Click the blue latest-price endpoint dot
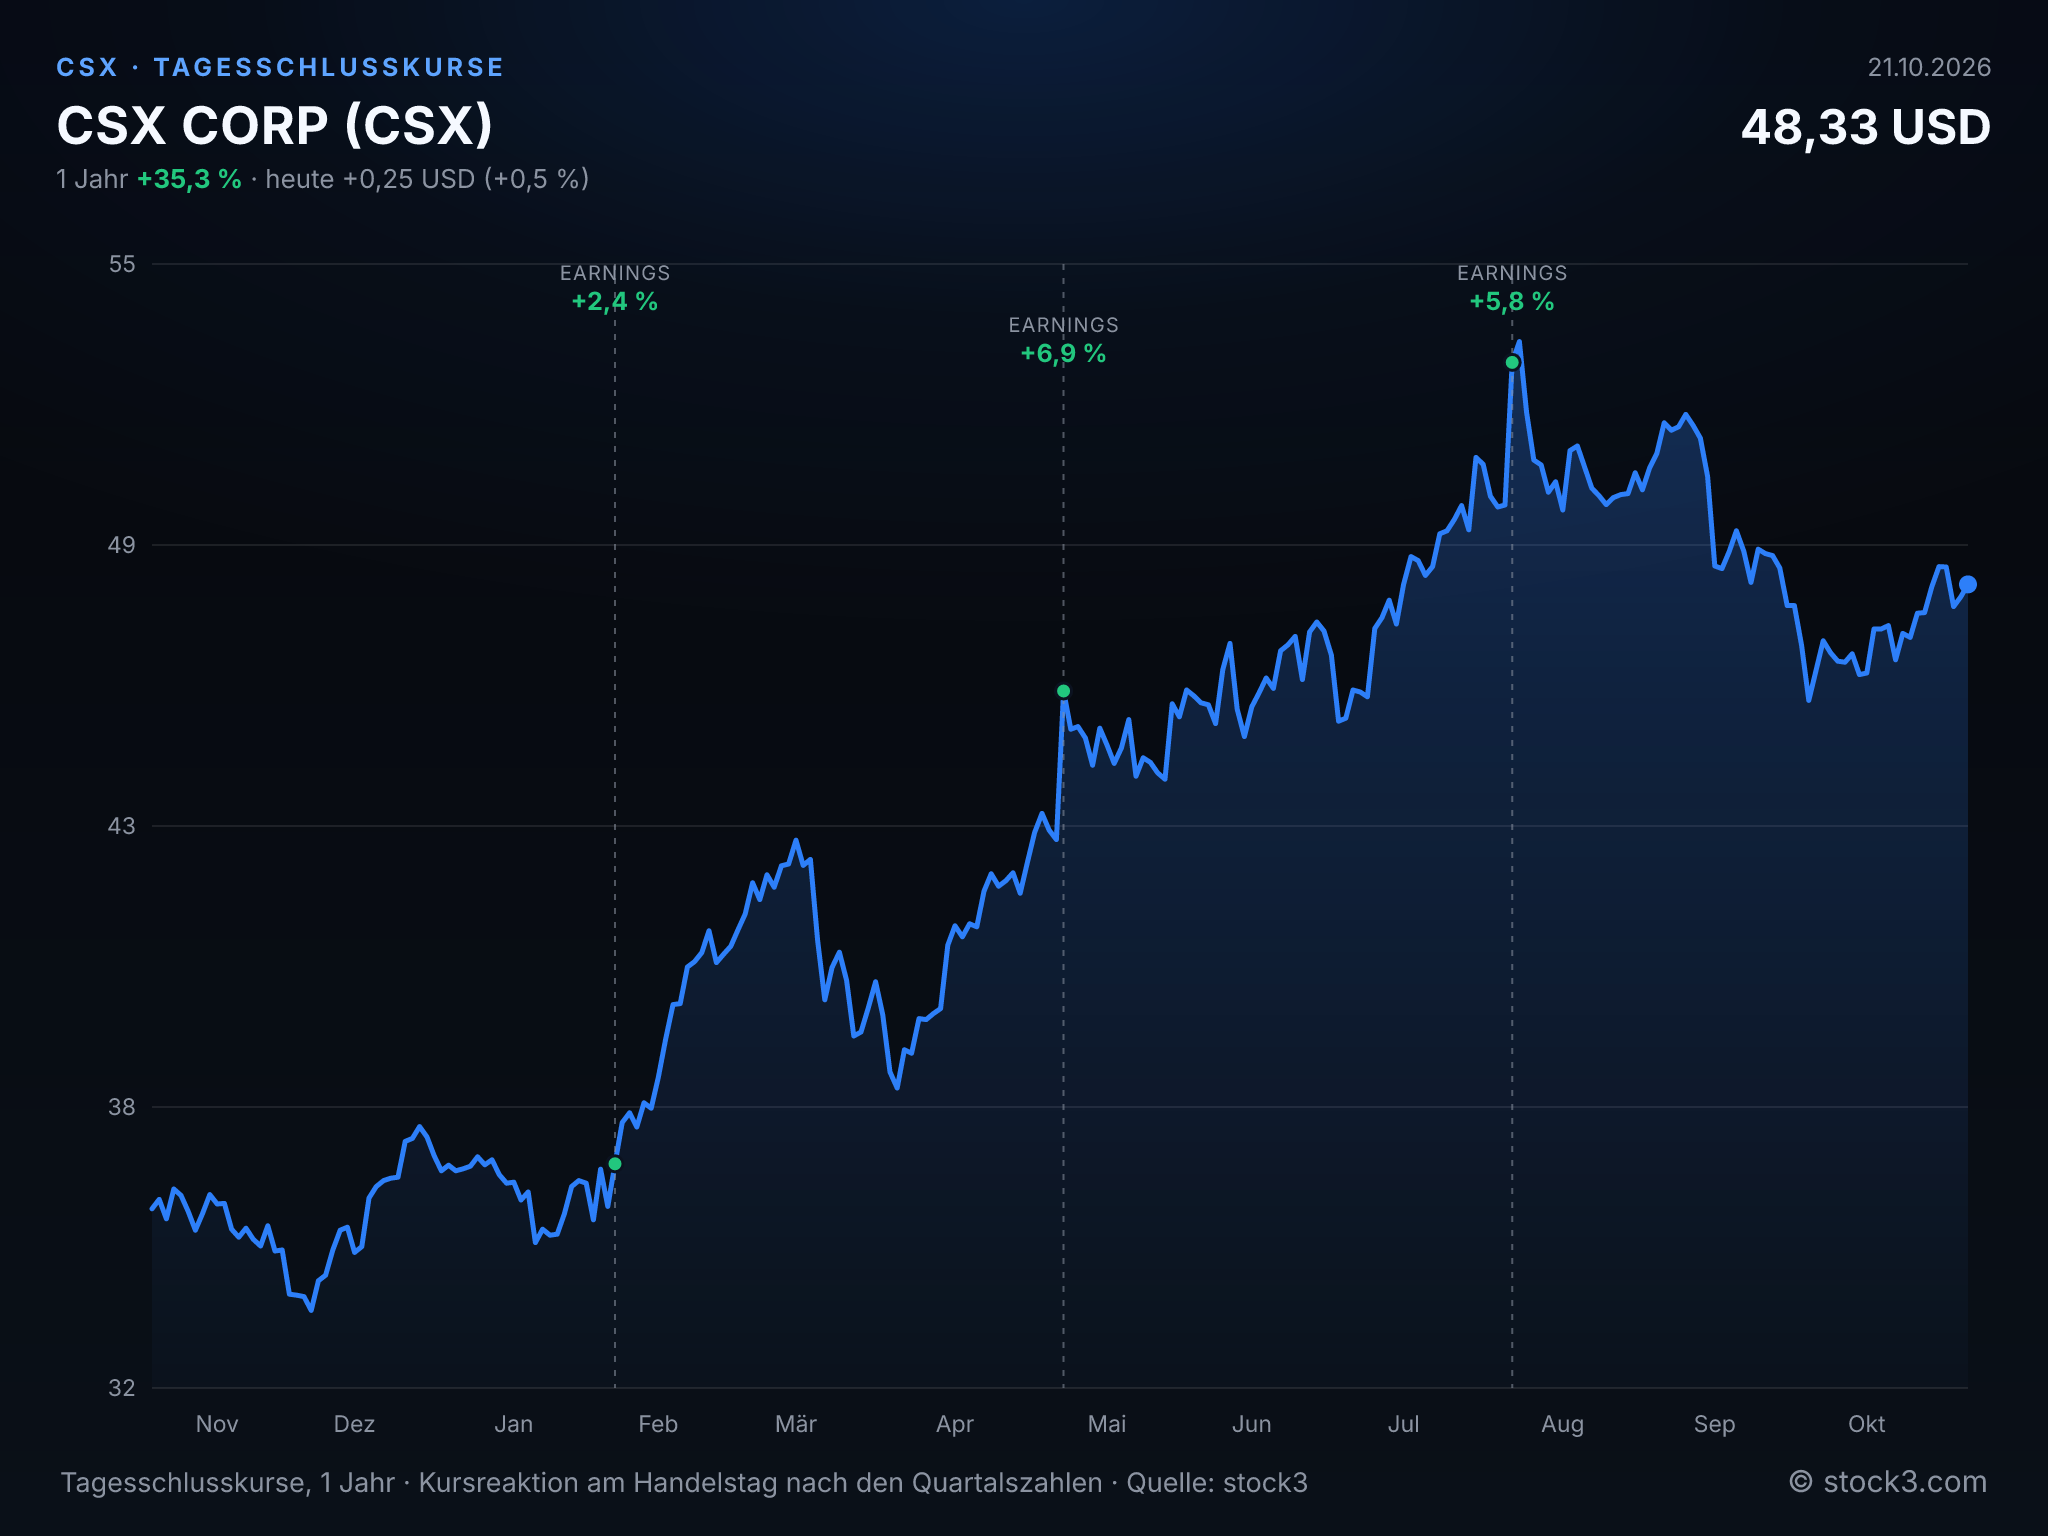This screenshot has height=1536, width=2048. pyautogui.click(x=1967, y=584)
